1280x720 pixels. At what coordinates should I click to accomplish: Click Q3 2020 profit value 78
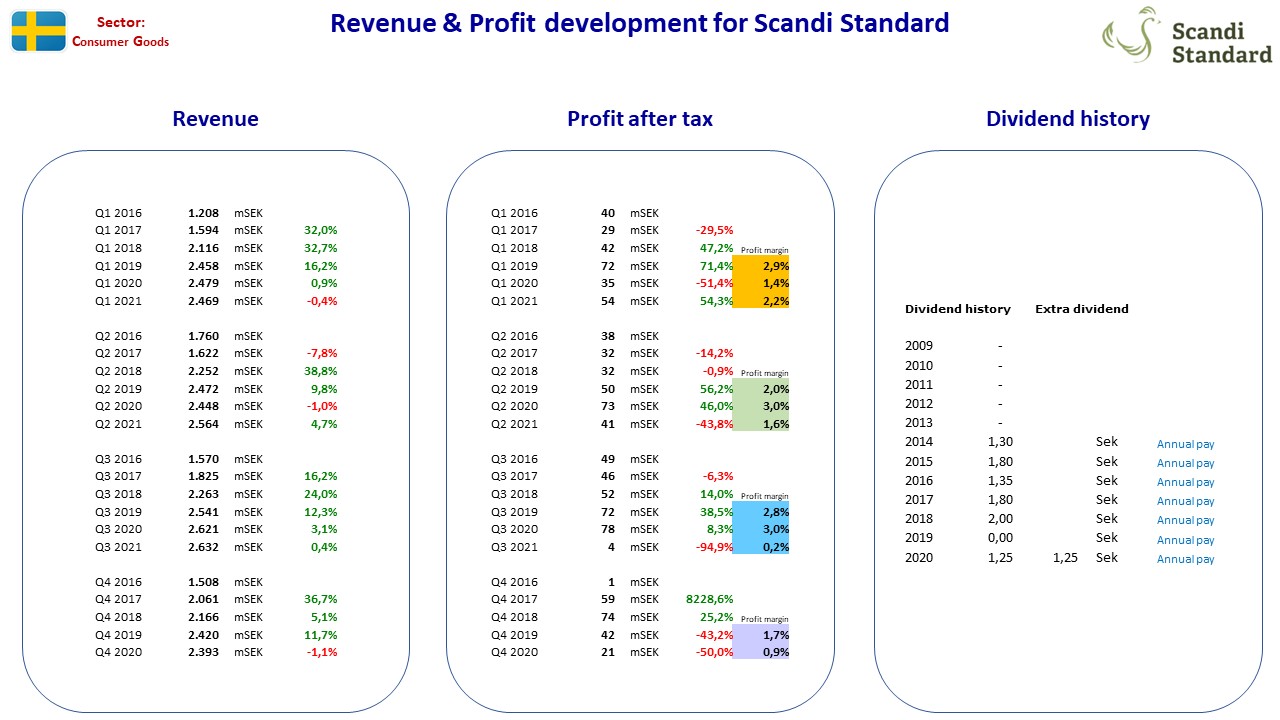pyautogui.click(x=609, y=529)
